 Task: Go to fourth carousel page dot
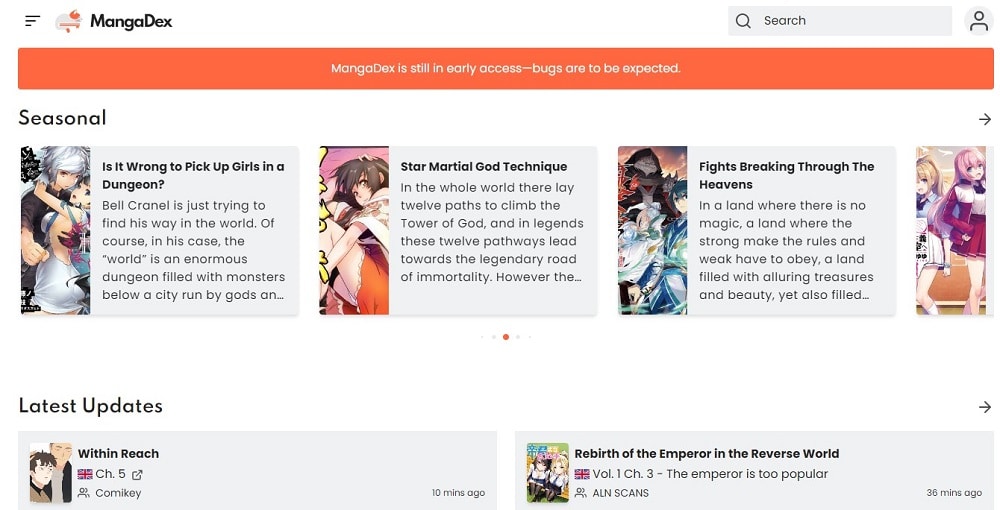coord(518,337)
